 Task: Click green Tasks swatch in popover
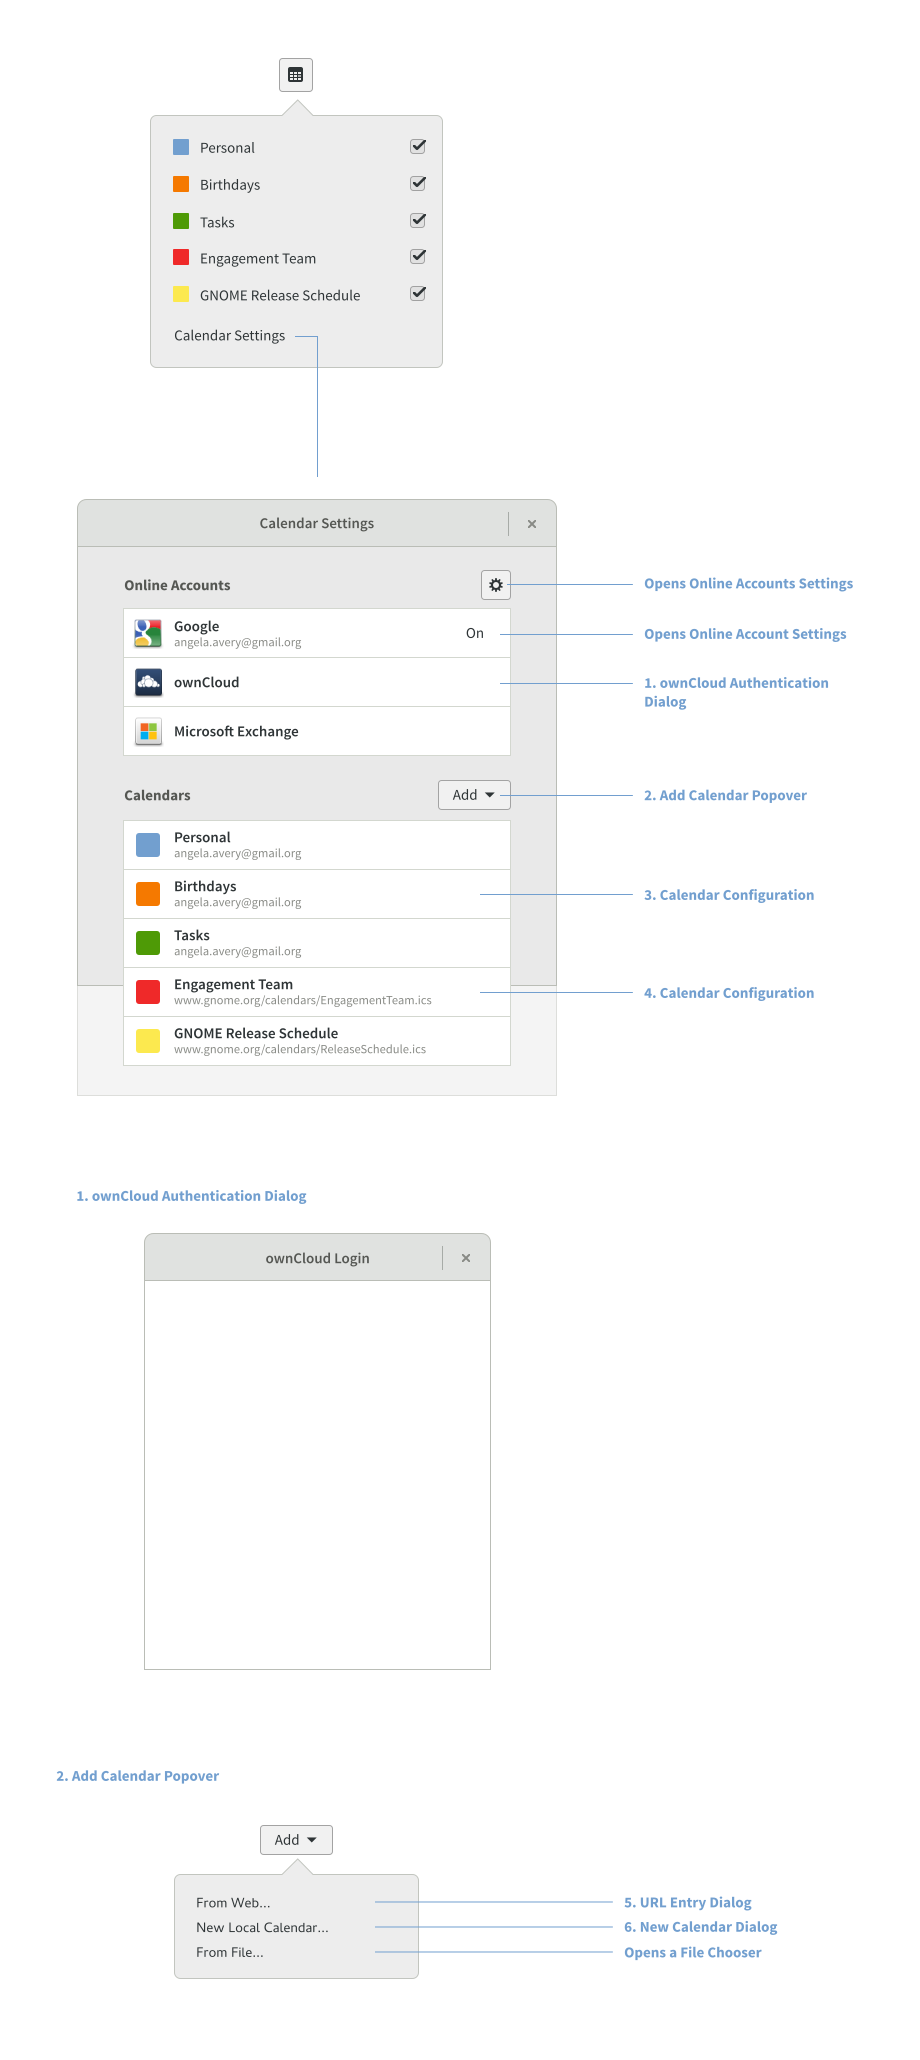181,221
